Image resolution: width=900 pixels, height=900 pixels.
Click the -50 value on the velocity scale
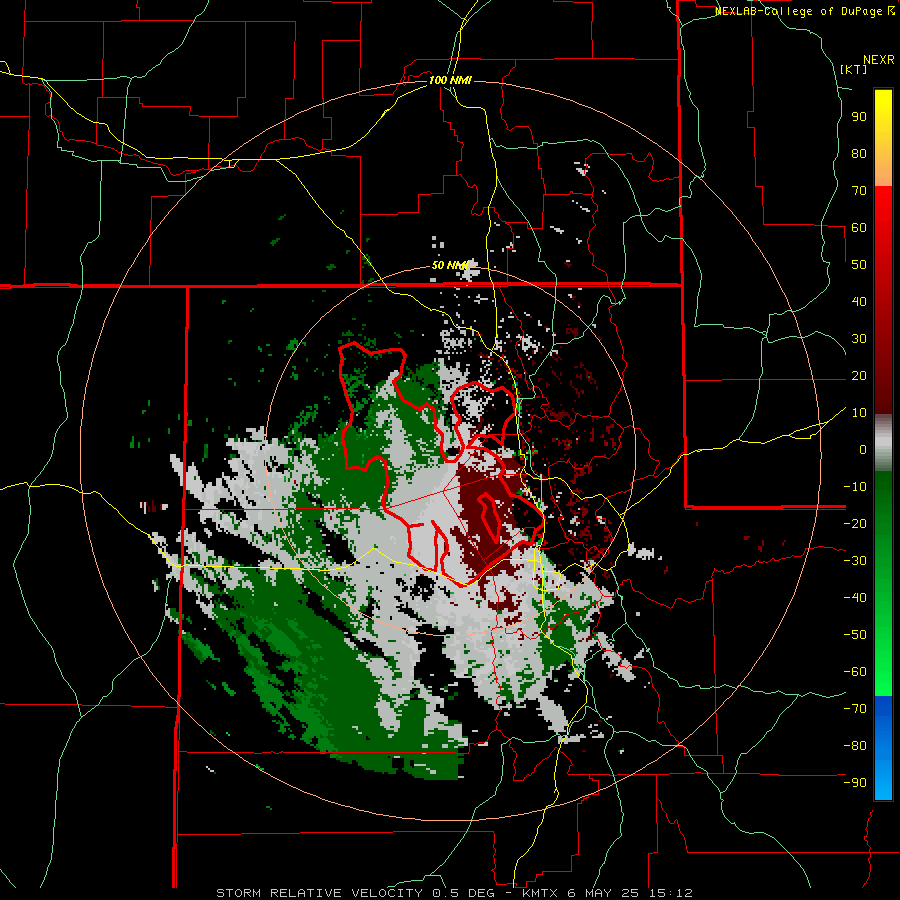855,635
